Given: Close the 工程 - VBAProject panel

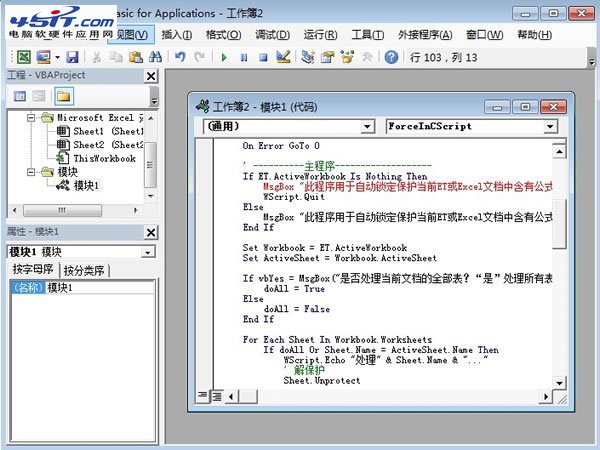Looking at the screenshot, I should [x=152, y=76].
